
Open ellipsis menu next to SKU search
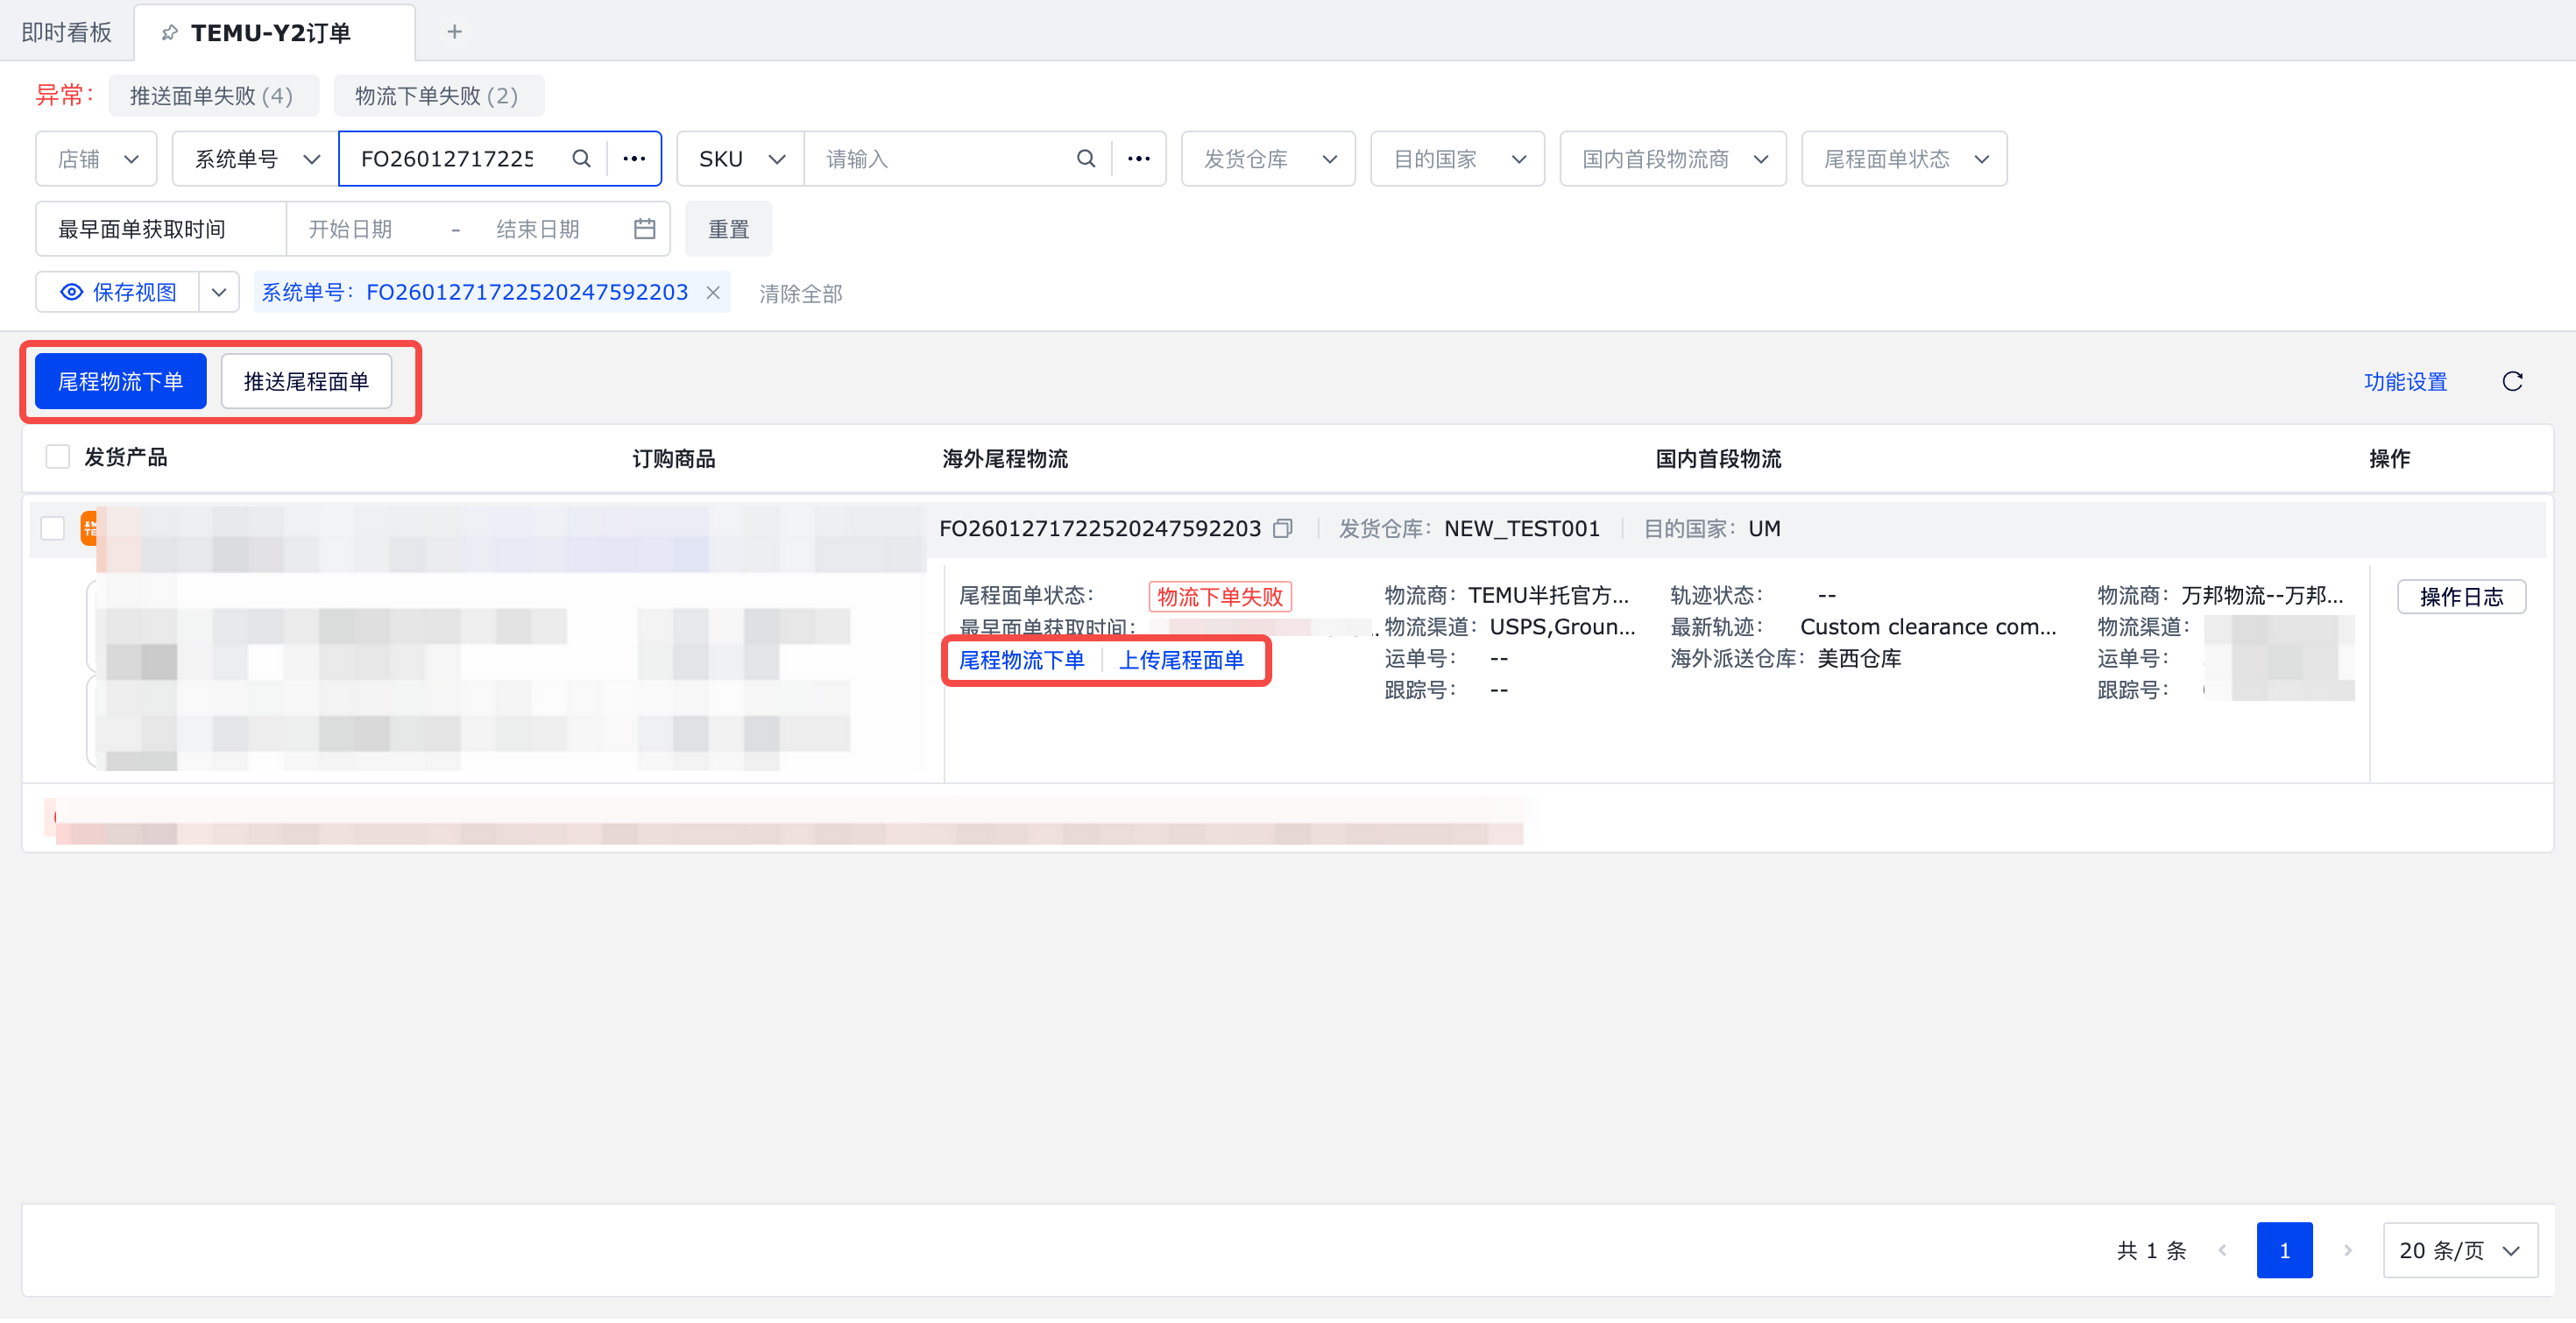click(x=1138, y=159)
